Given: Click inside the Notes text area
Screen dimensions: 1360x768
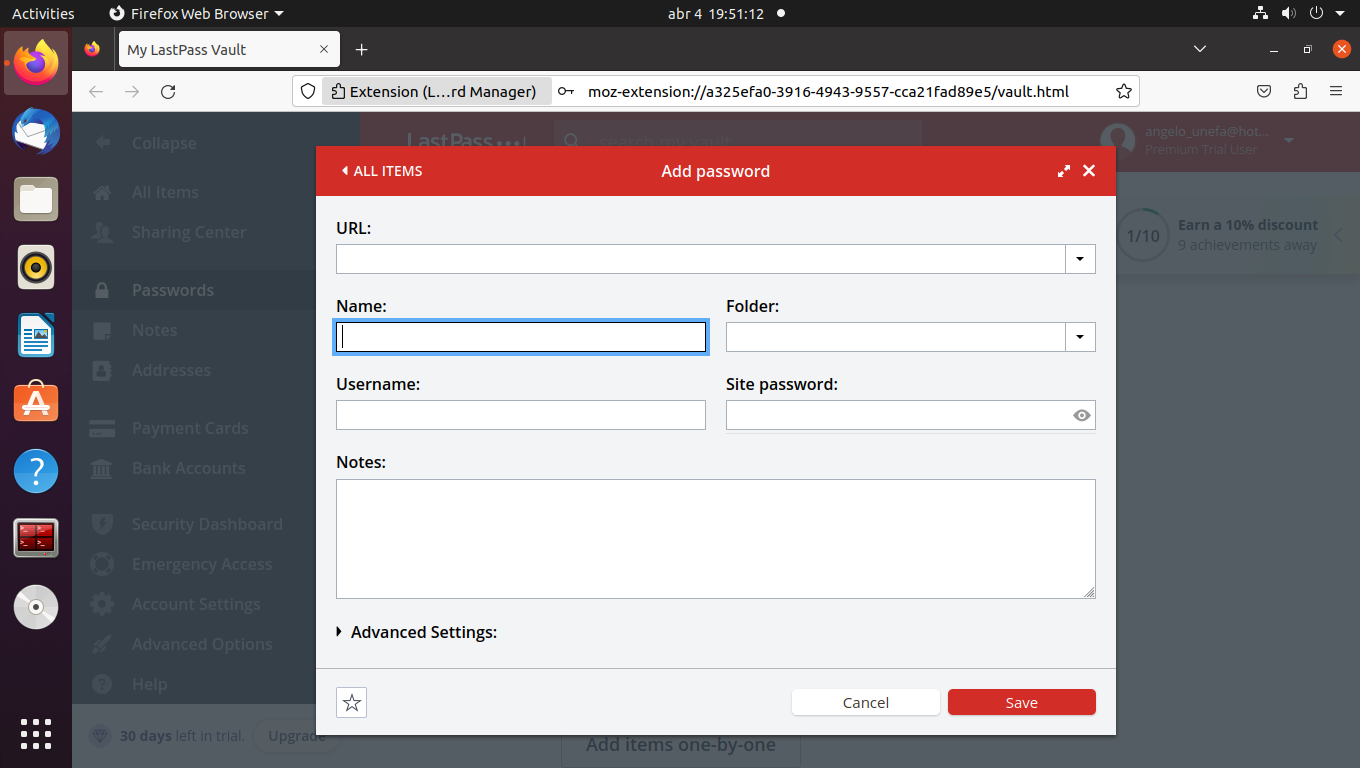Looking at the screenshot, I should pos(716,539).
